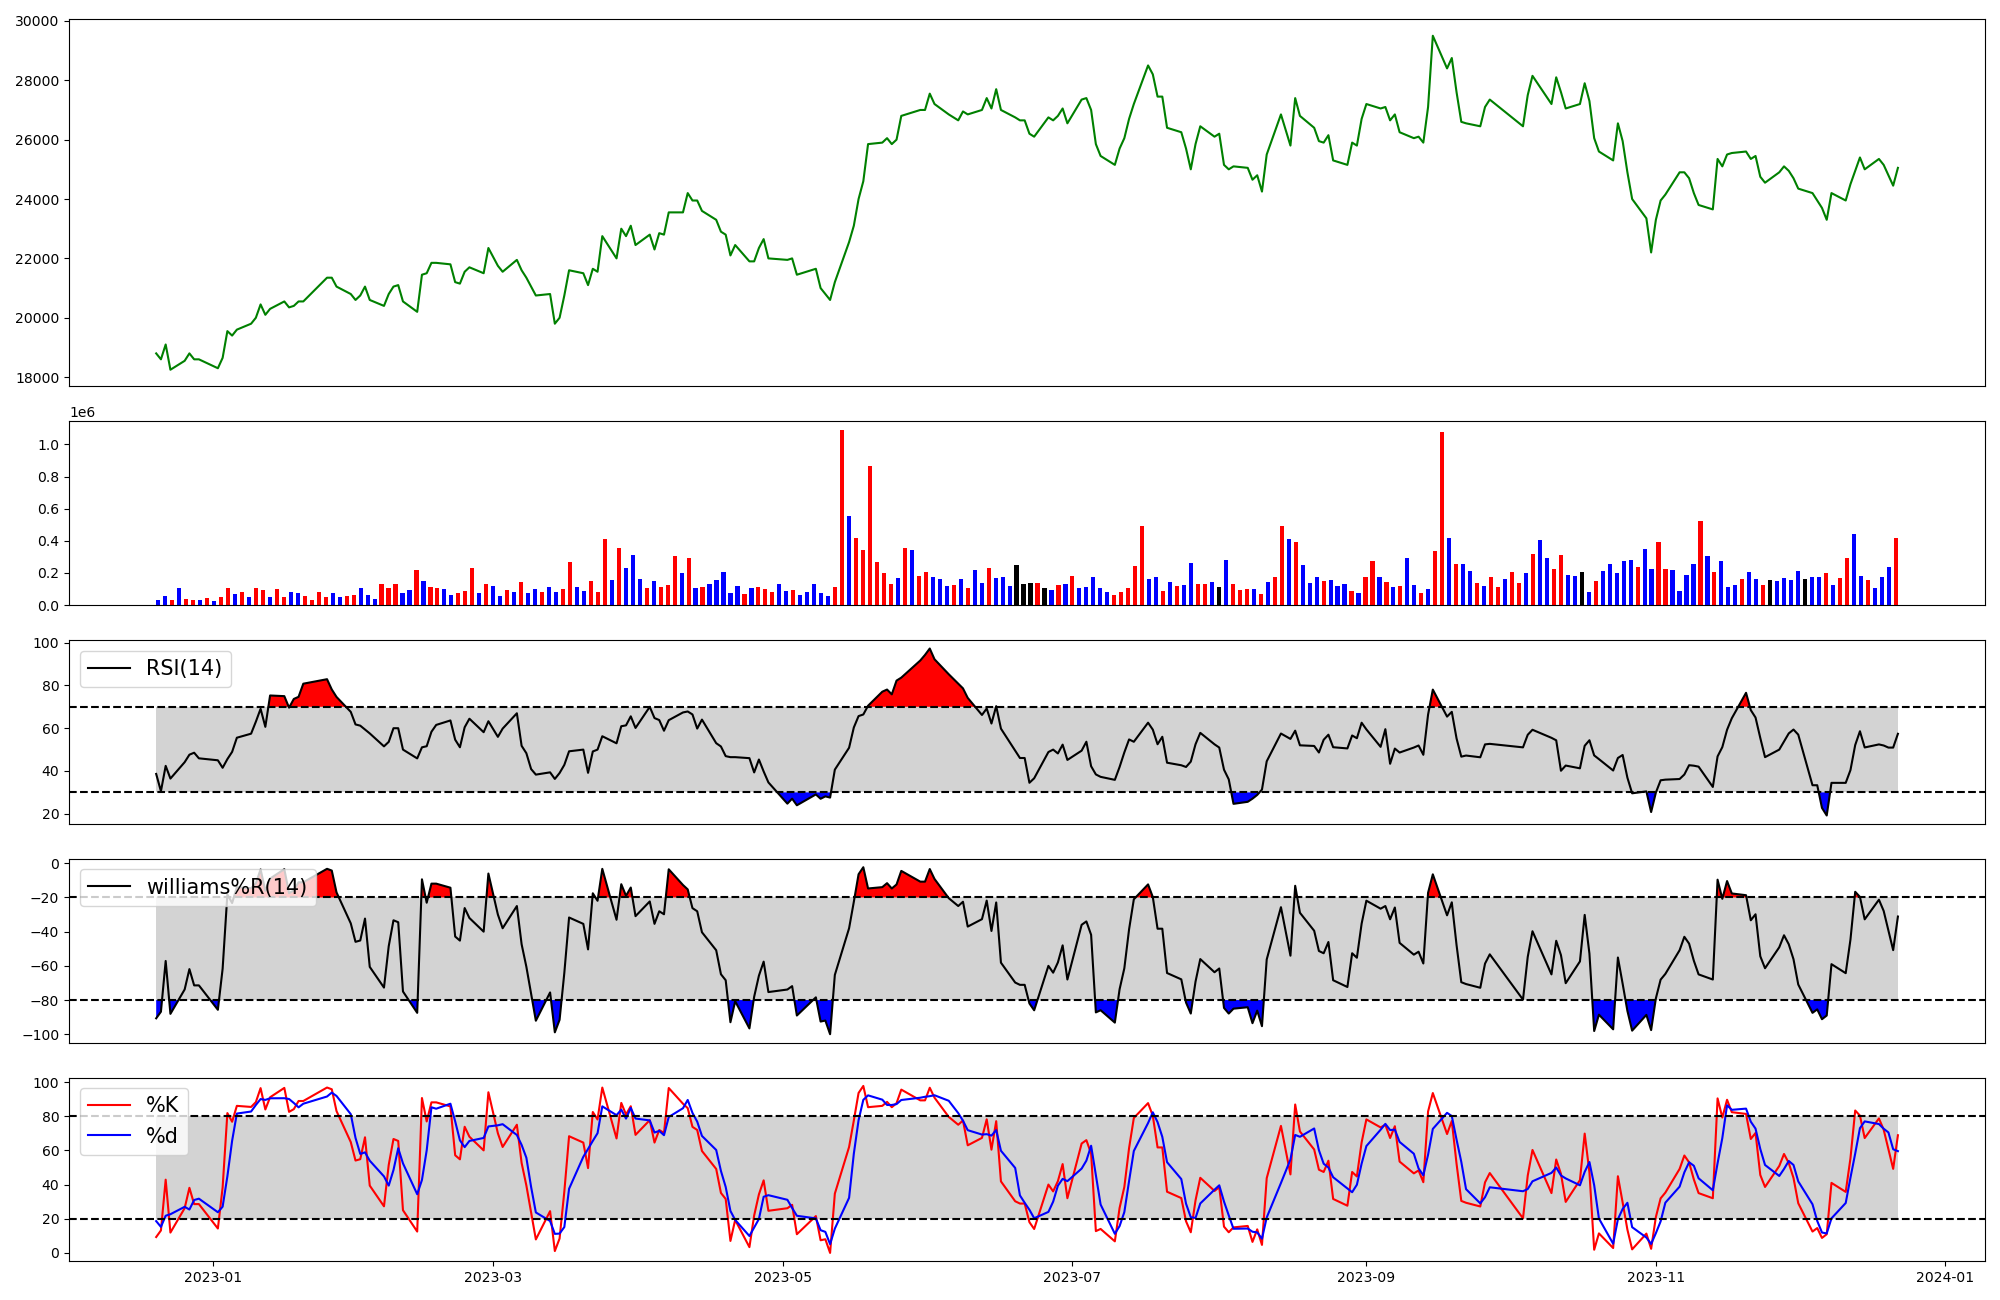Screen dimensions: 2000x1300
Task: Click the 18000 price axis label
Action: point(36,378)
